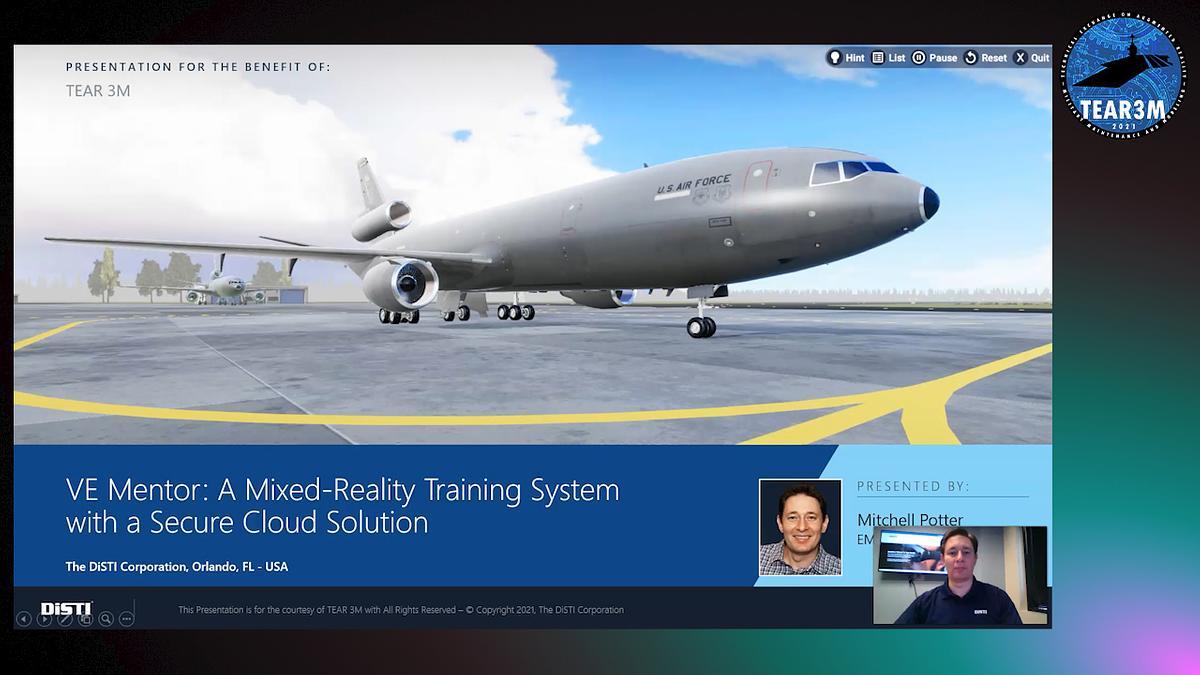Pause the simulation
This screenshot has height=675, width=1200.
click(x=934, y=58)
